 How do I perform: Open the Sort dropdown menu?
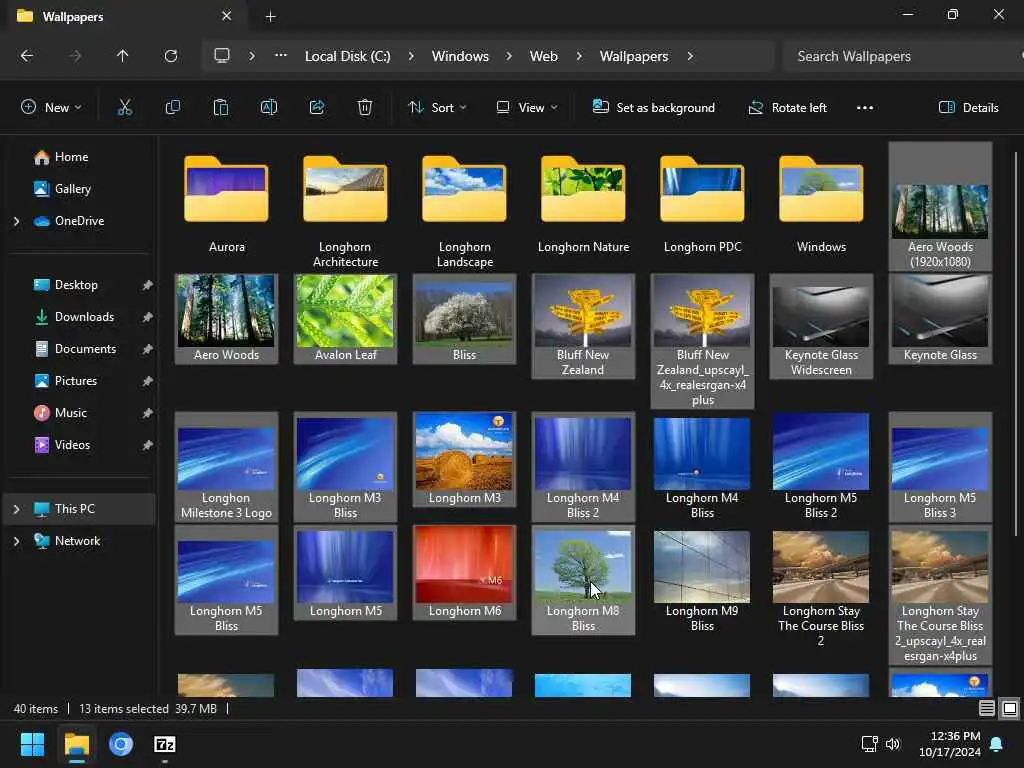click(437, 108)
